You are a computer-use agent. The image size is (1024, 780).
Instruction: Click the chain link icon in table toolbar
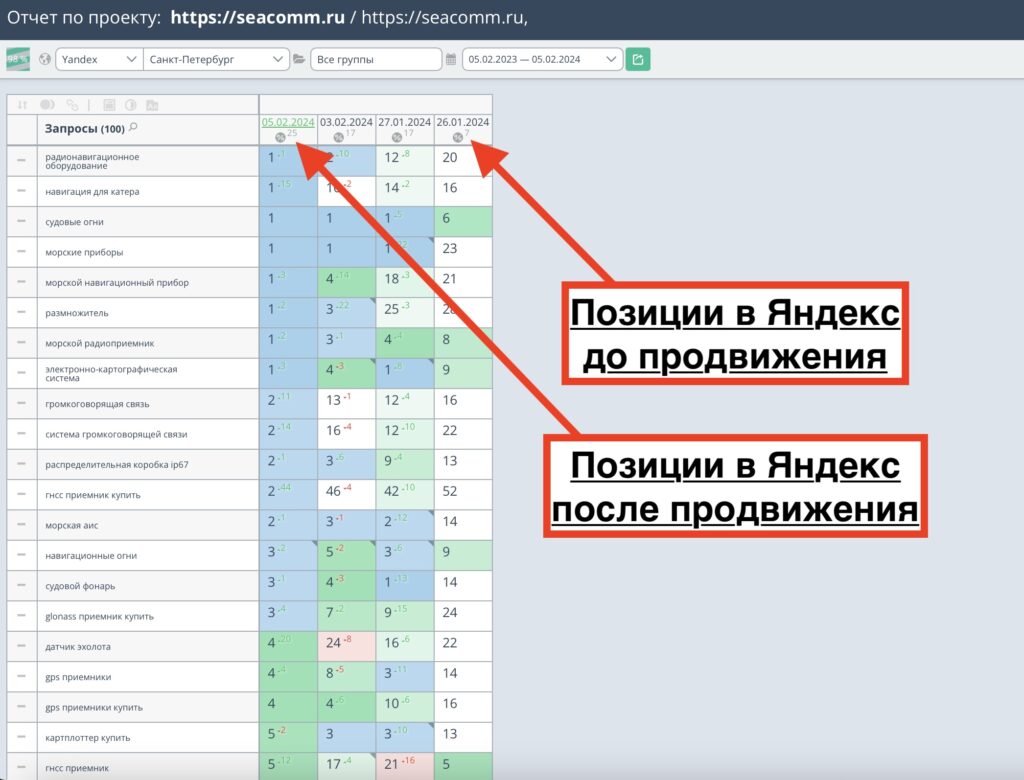[72, 105]
